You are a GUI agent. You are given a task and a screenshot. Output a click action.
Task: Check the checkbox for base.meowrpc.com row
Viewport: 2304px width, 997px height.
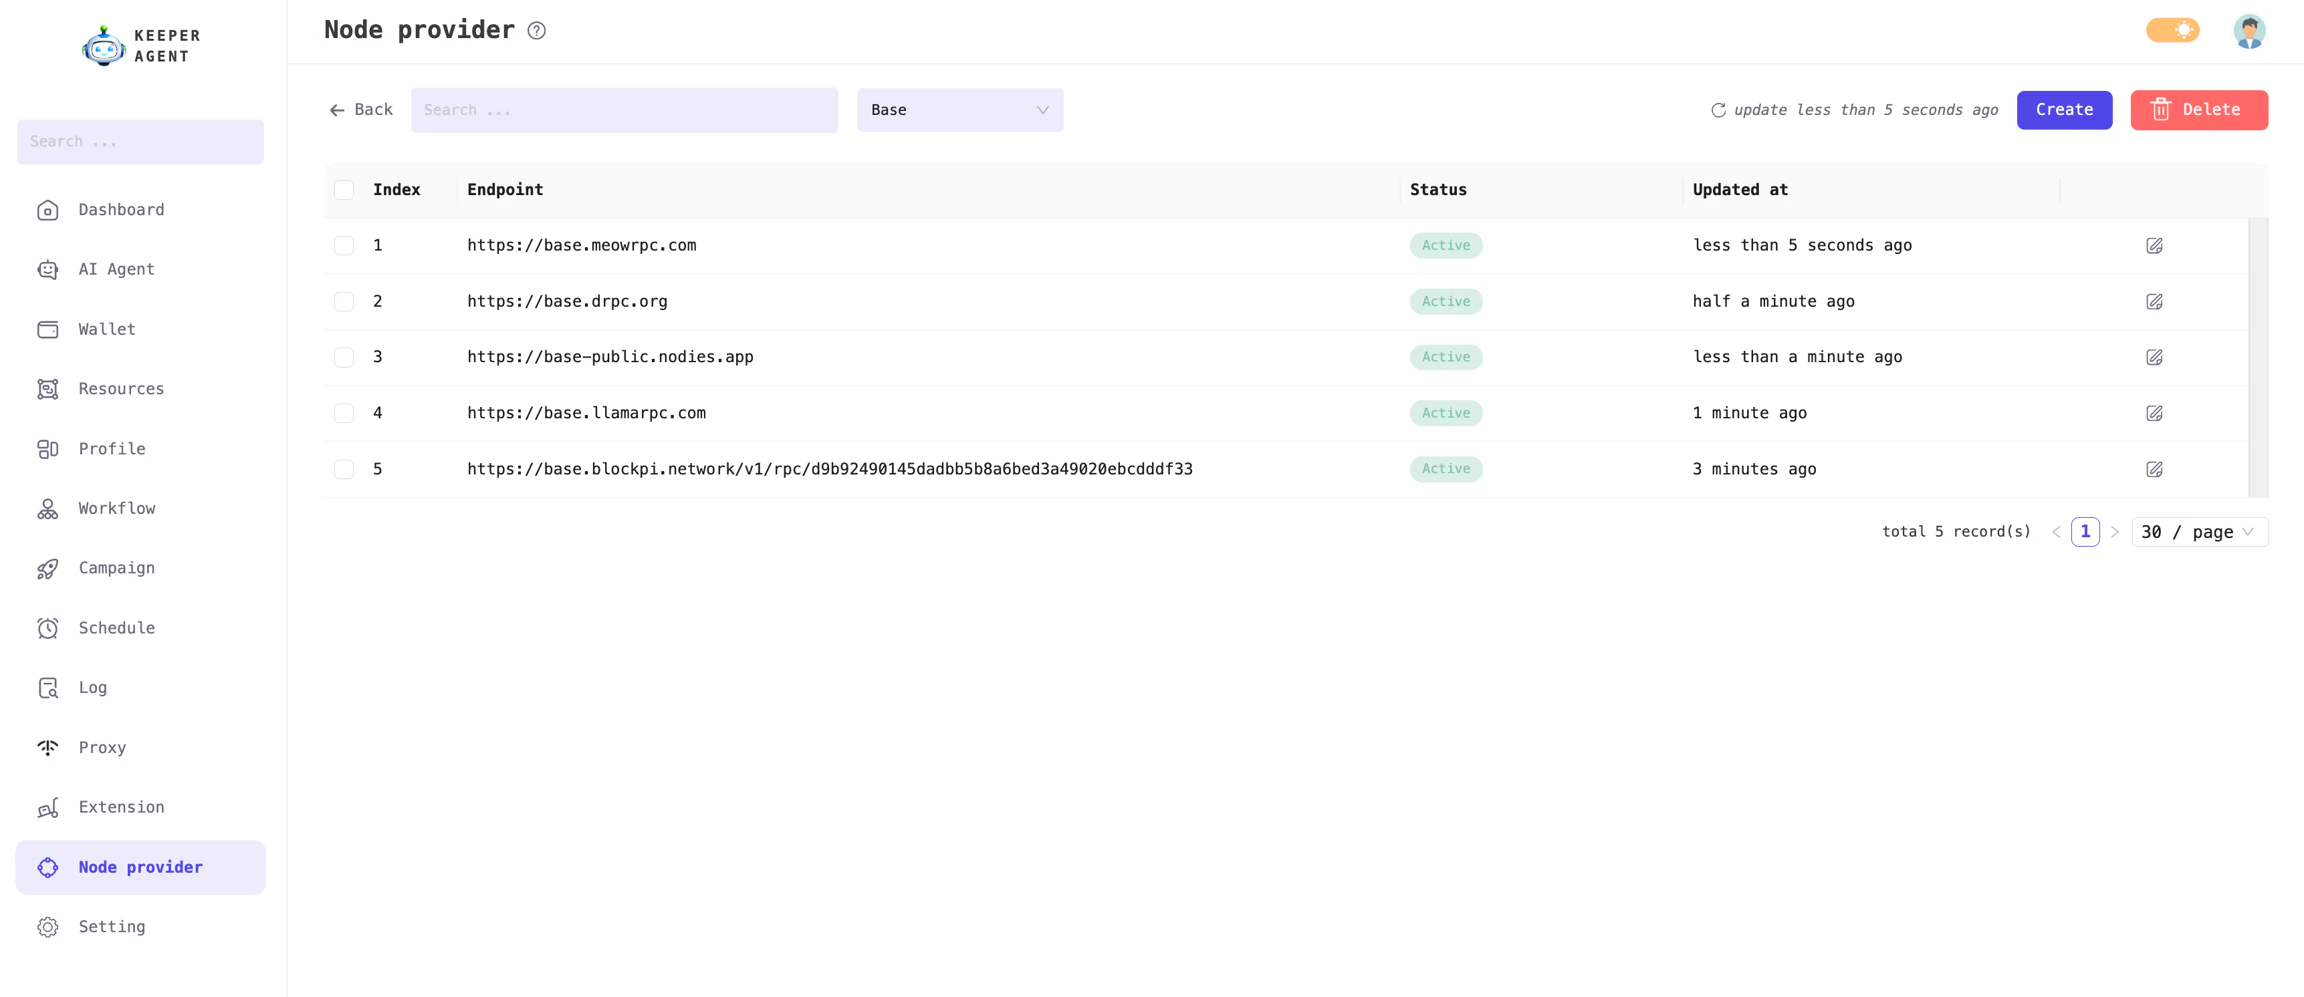[344, 245]
